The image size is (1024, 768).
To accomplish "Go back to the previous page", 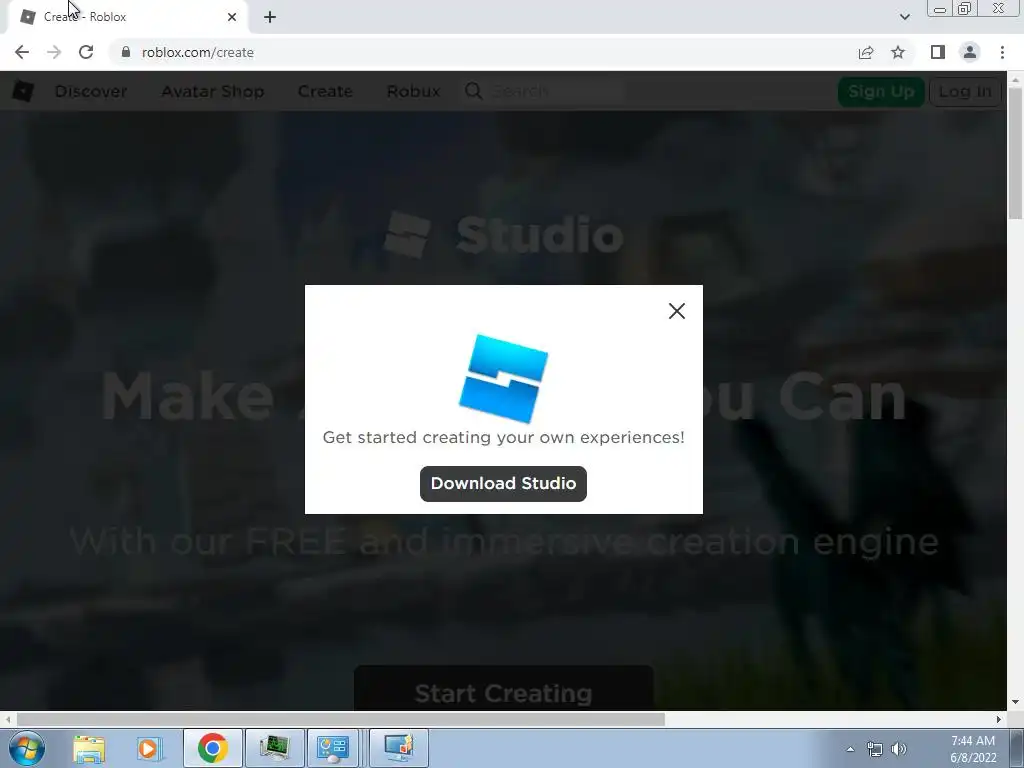I will point(22,52).
